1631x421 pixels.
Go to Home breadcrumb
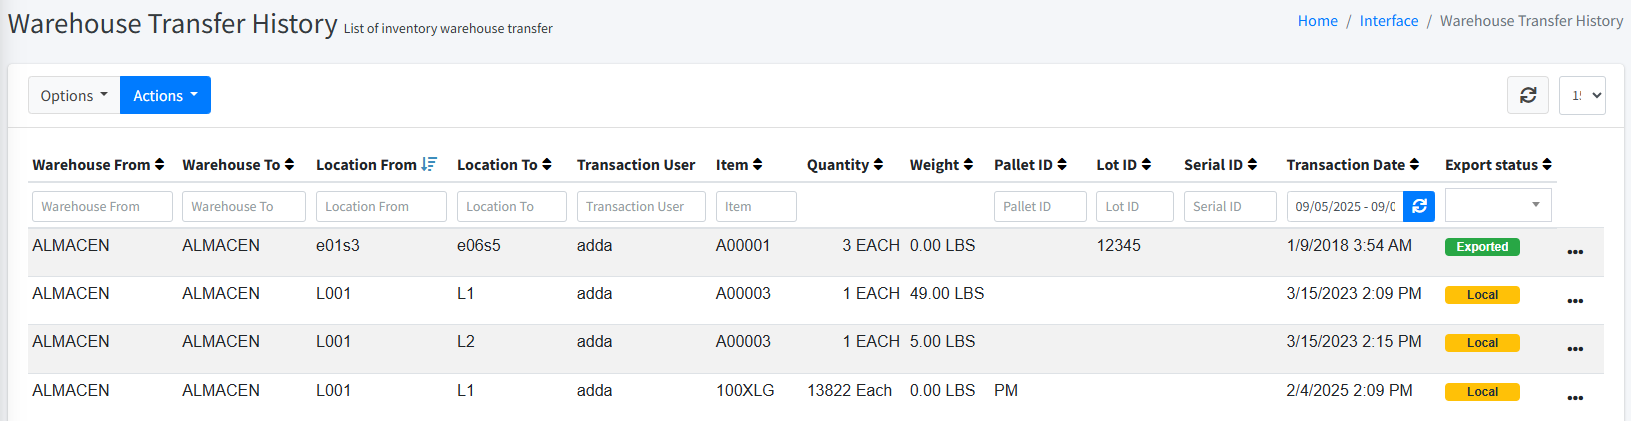(1317, 21)
